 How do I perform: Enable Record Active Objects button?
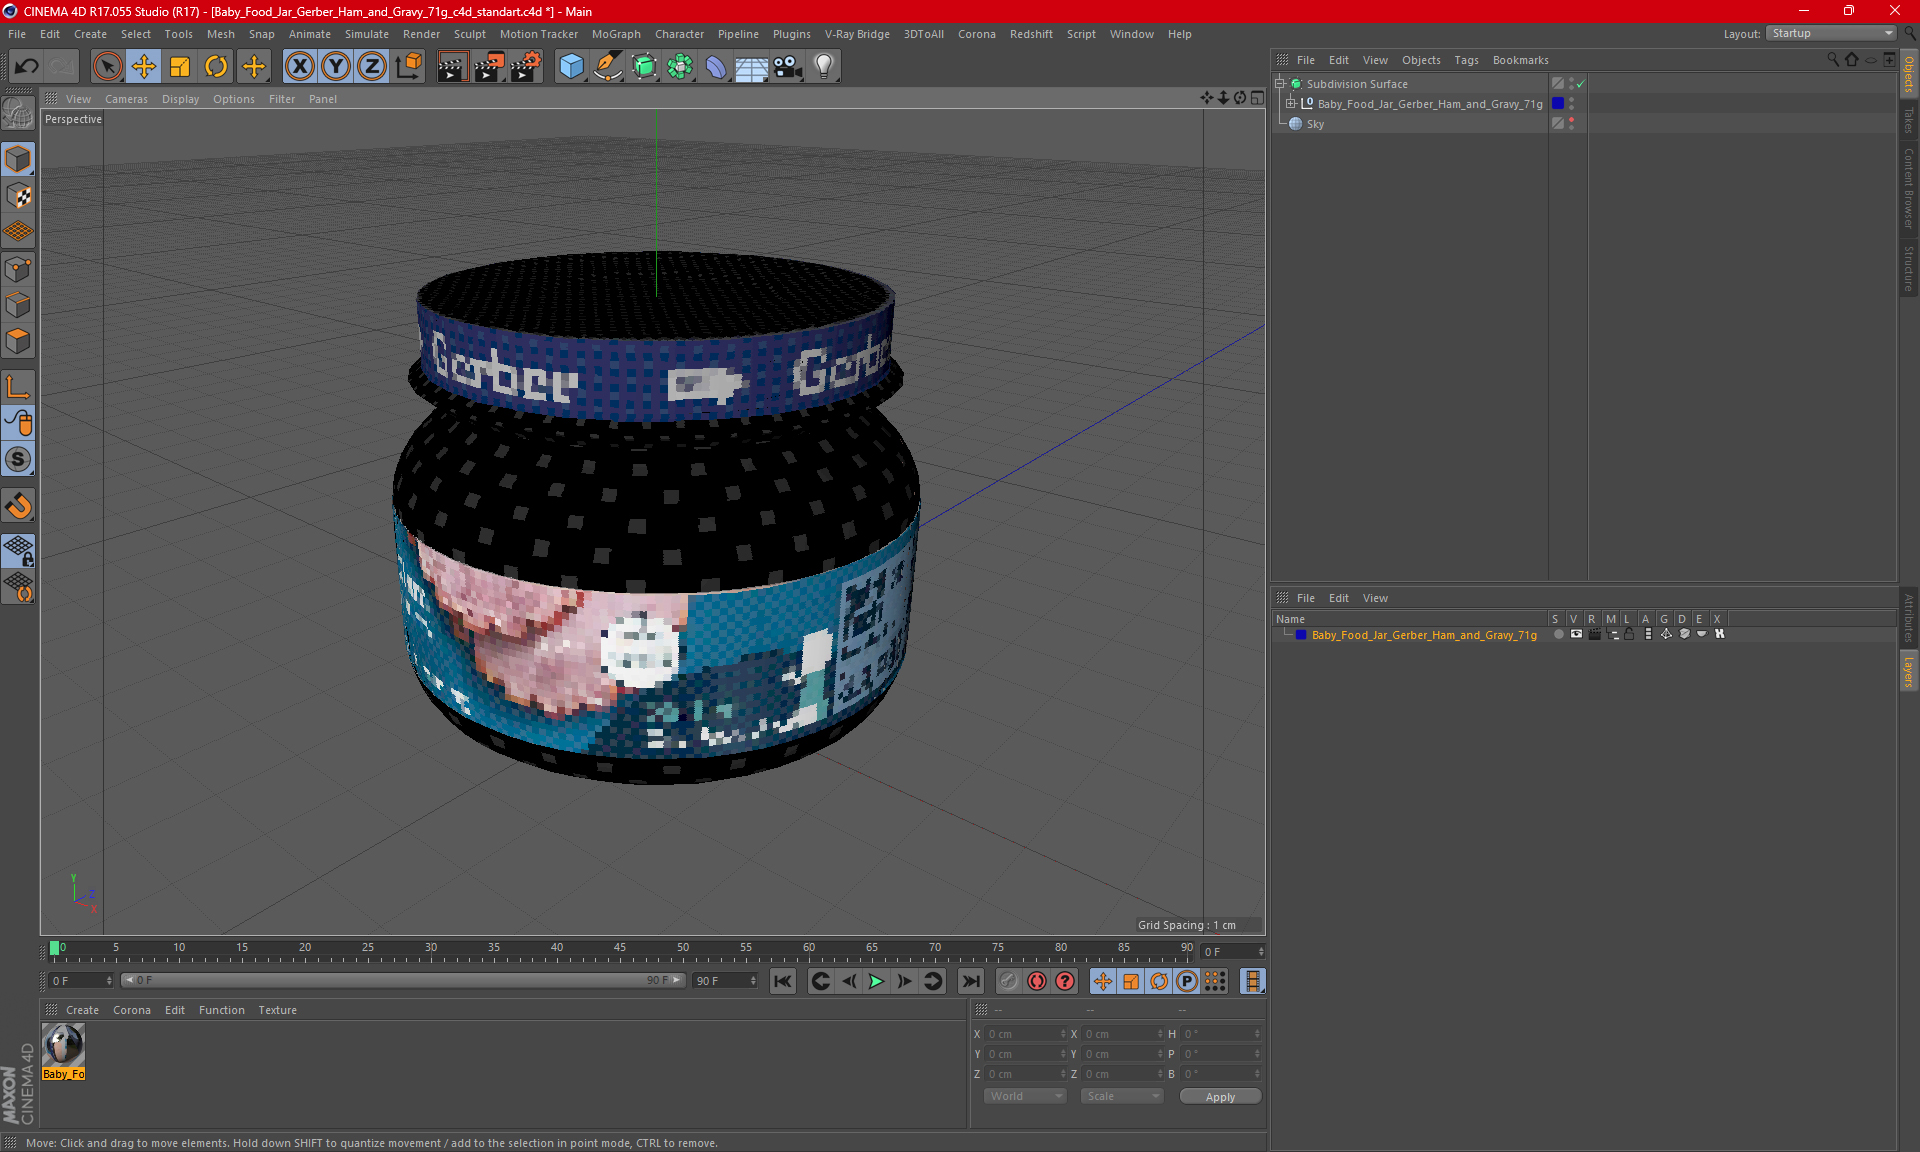point(1008,981)
